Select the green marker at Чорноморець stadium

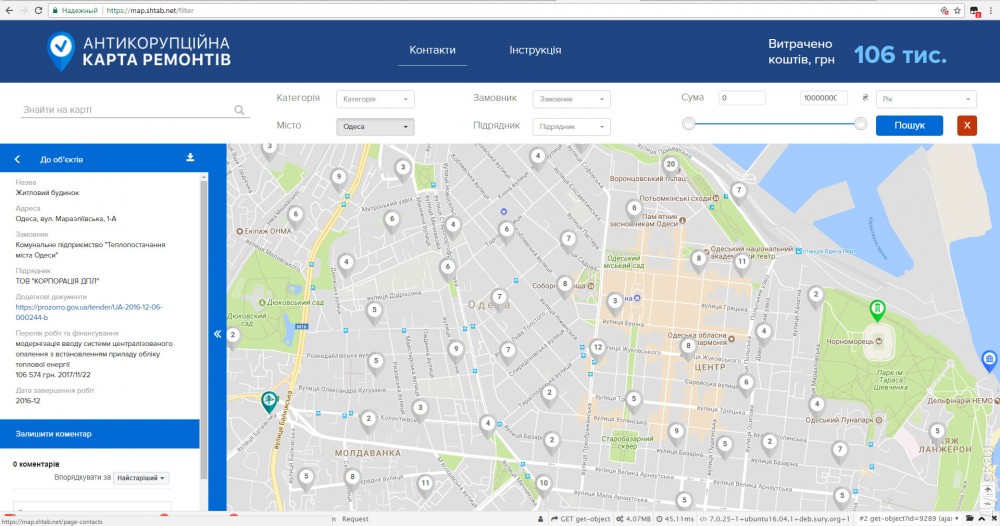pos(877,309)
